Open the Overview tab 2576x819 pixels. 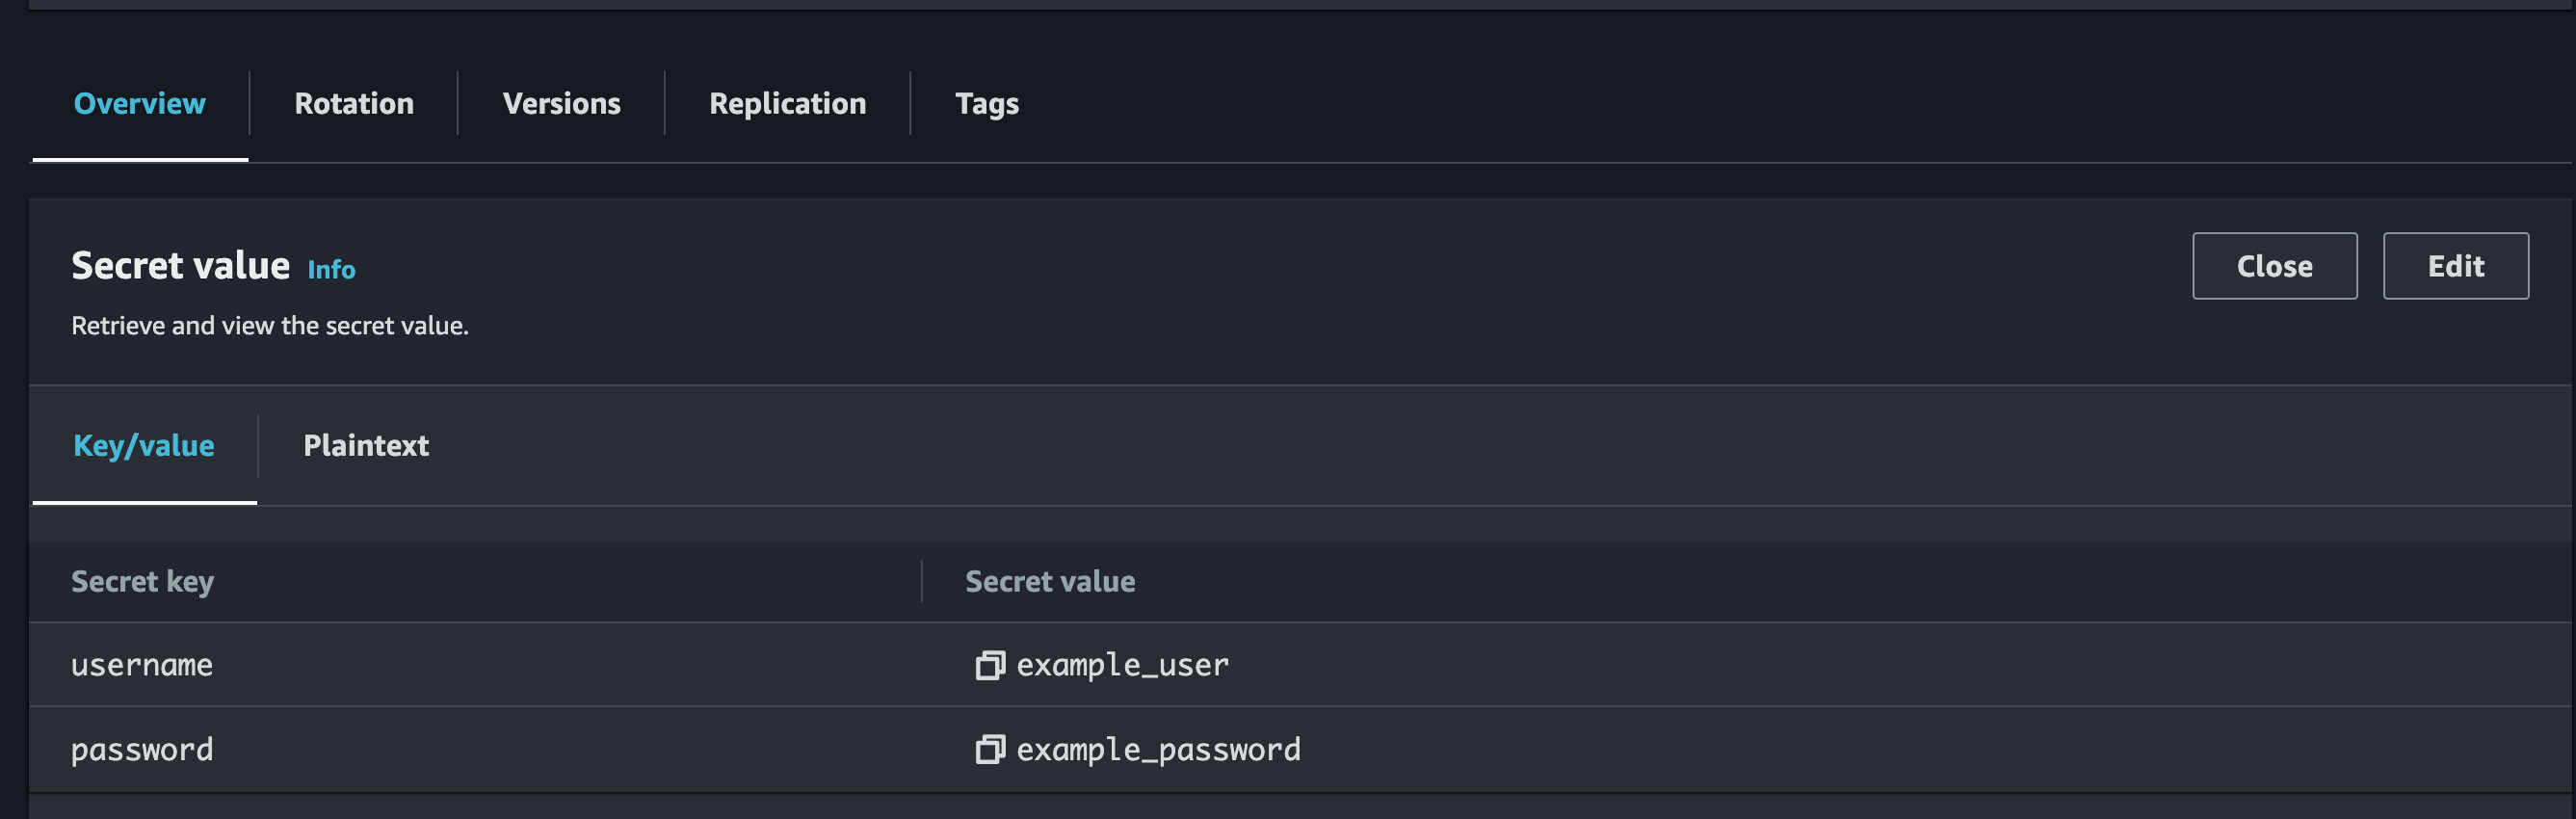tap(140, 103)
